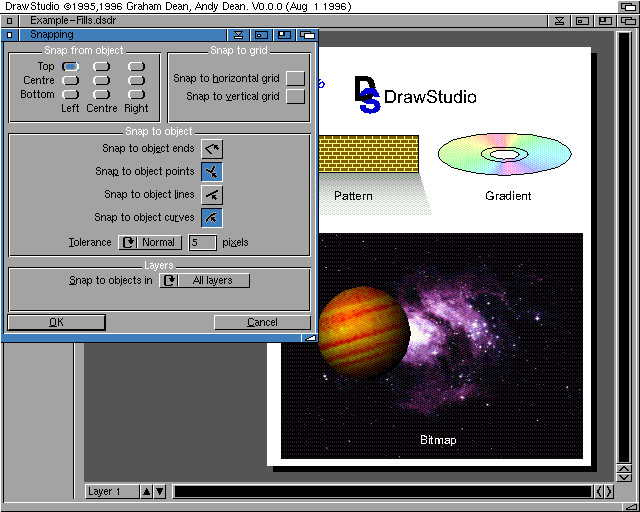This screenshot has width=640, height=512.
Task: Toggle Snap to object points icon
Action: (212, 171)
